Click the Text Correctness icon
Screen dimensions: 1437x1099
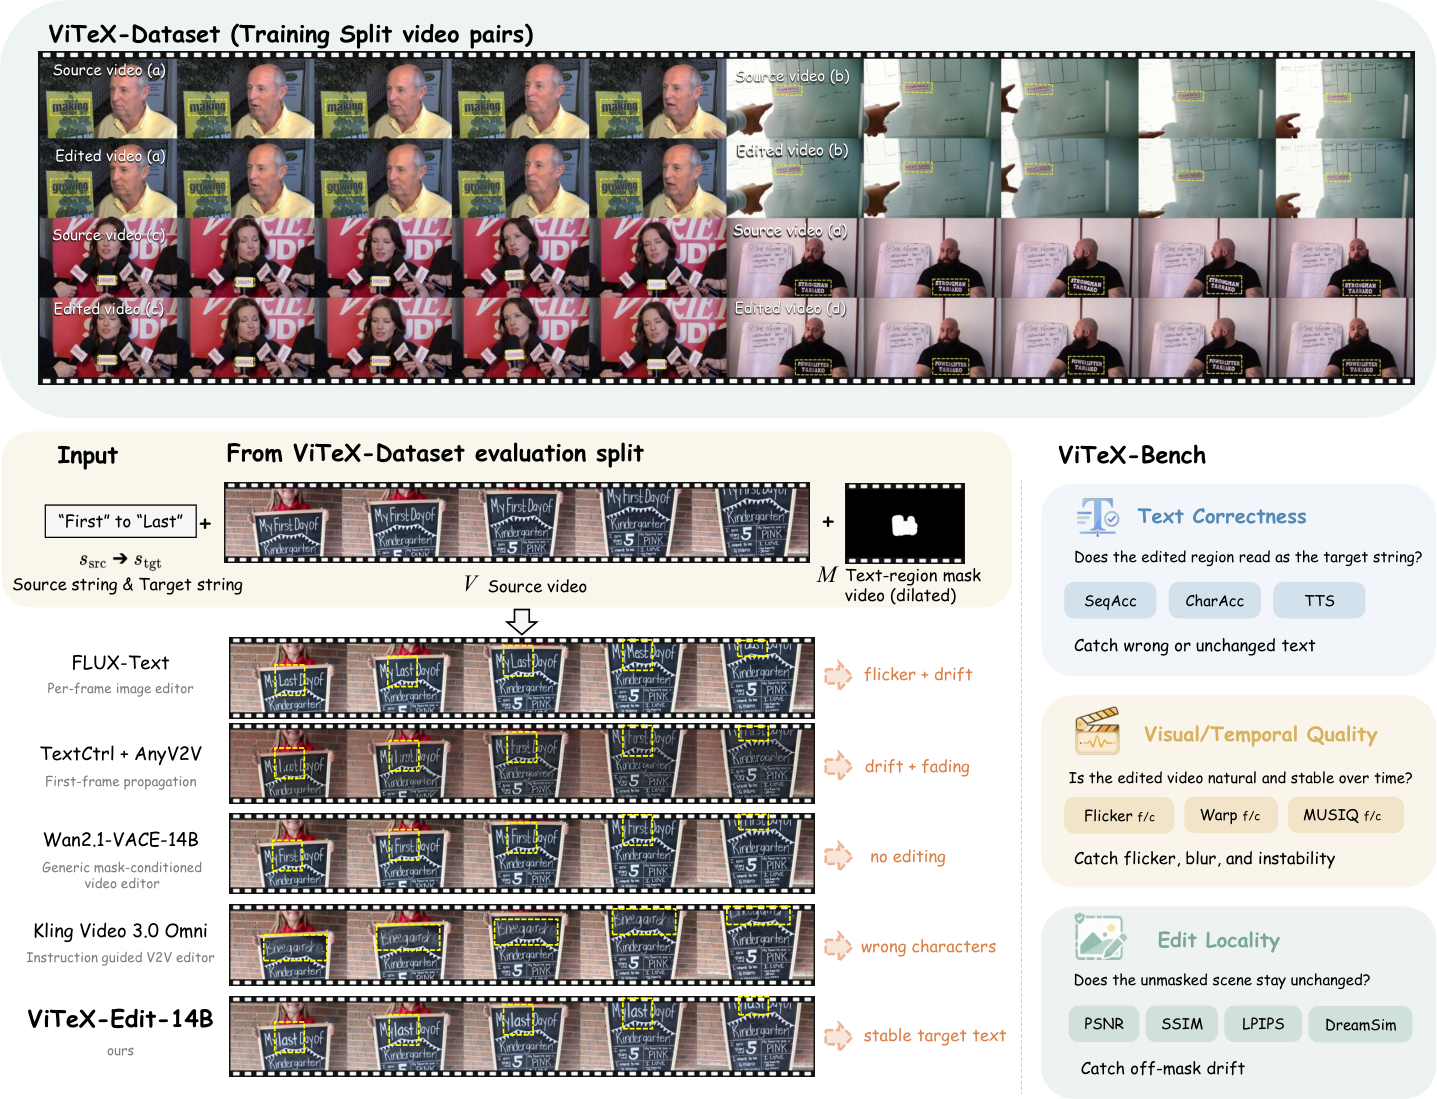1098,516
